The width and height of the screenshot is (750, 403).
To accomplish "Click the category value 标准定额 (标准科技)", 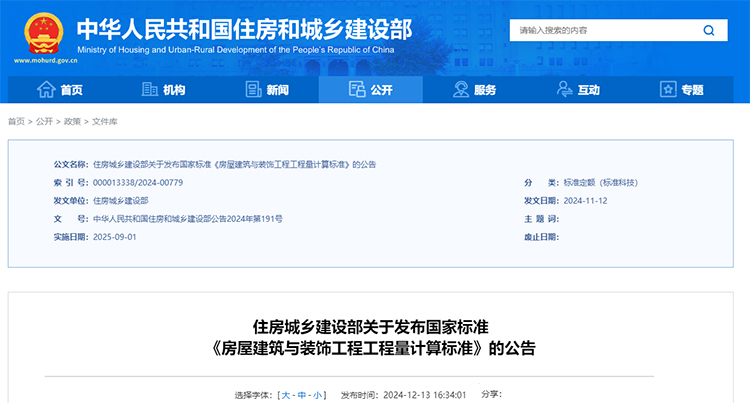I will click(x=601, y=183).
